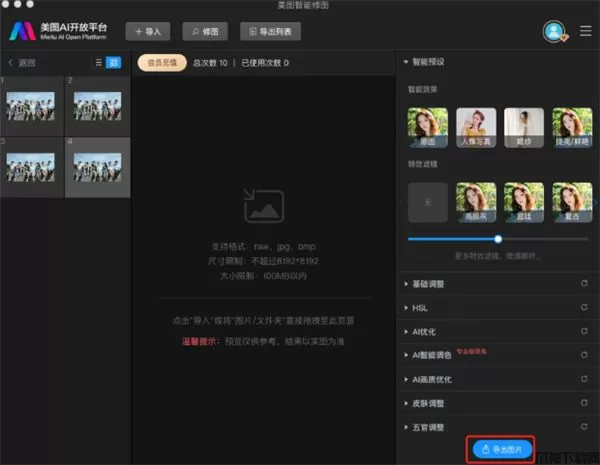Click the 会员充值 membership recharge button

pyautogui.click(x=161, y=63)
